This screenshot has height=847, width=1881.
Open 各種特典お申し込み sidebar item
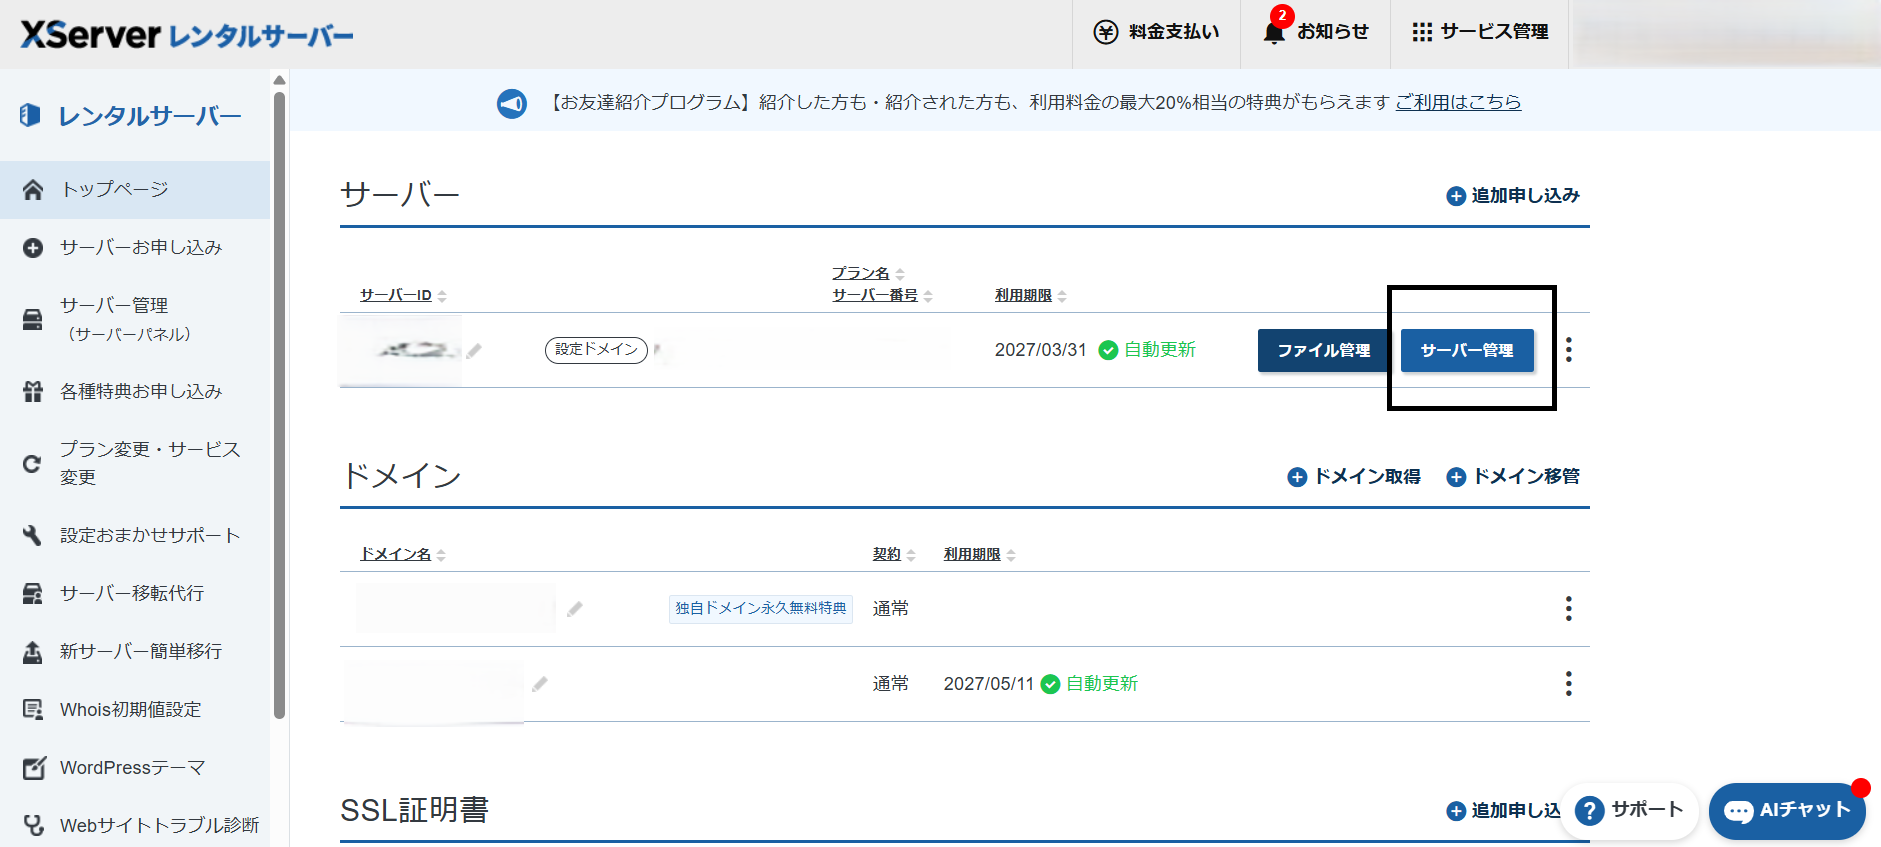click(135, 391)
